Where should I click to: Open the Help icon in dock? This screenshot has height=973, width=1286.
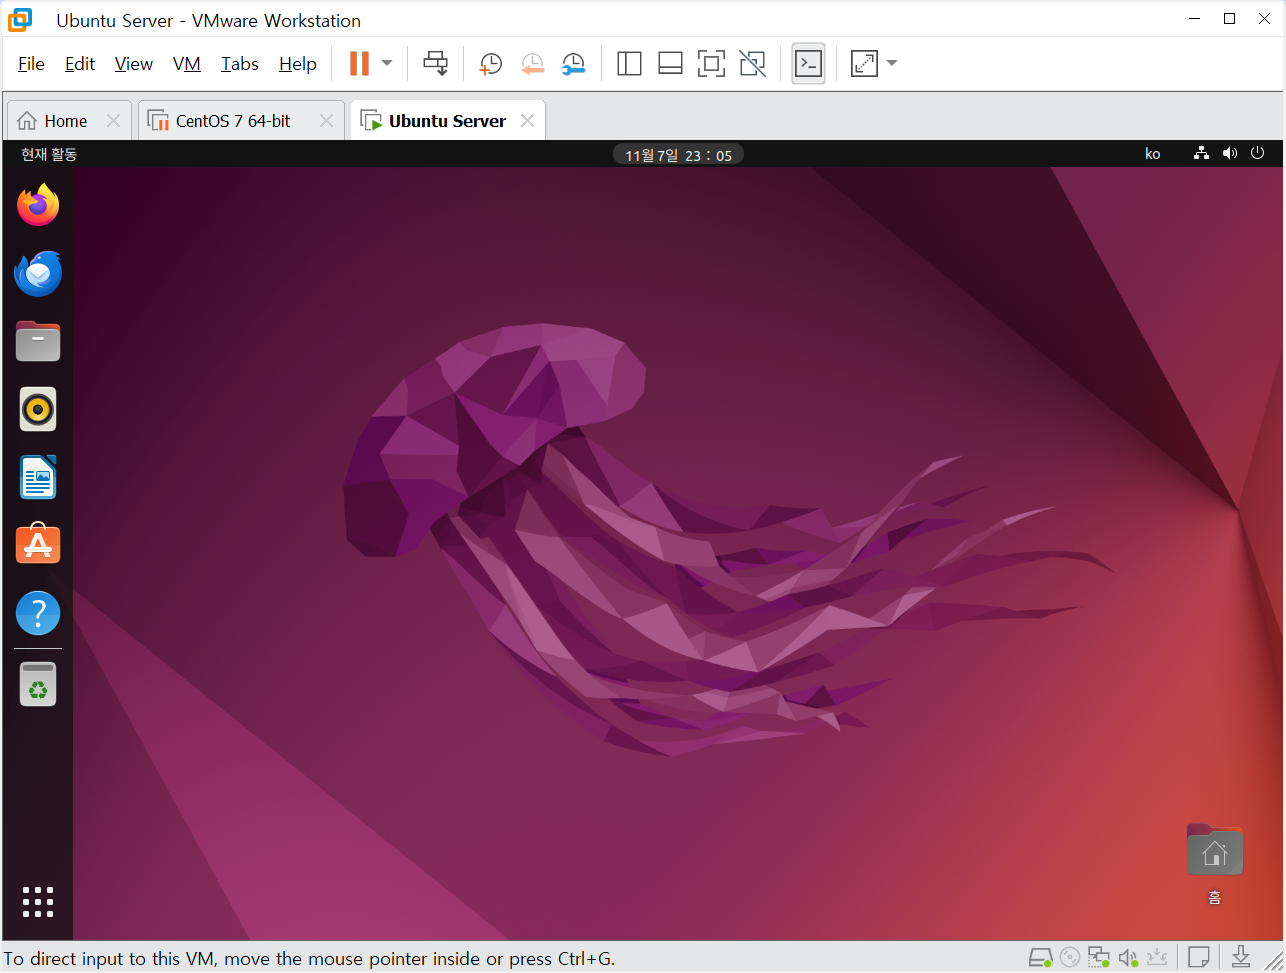pos(38,612)
